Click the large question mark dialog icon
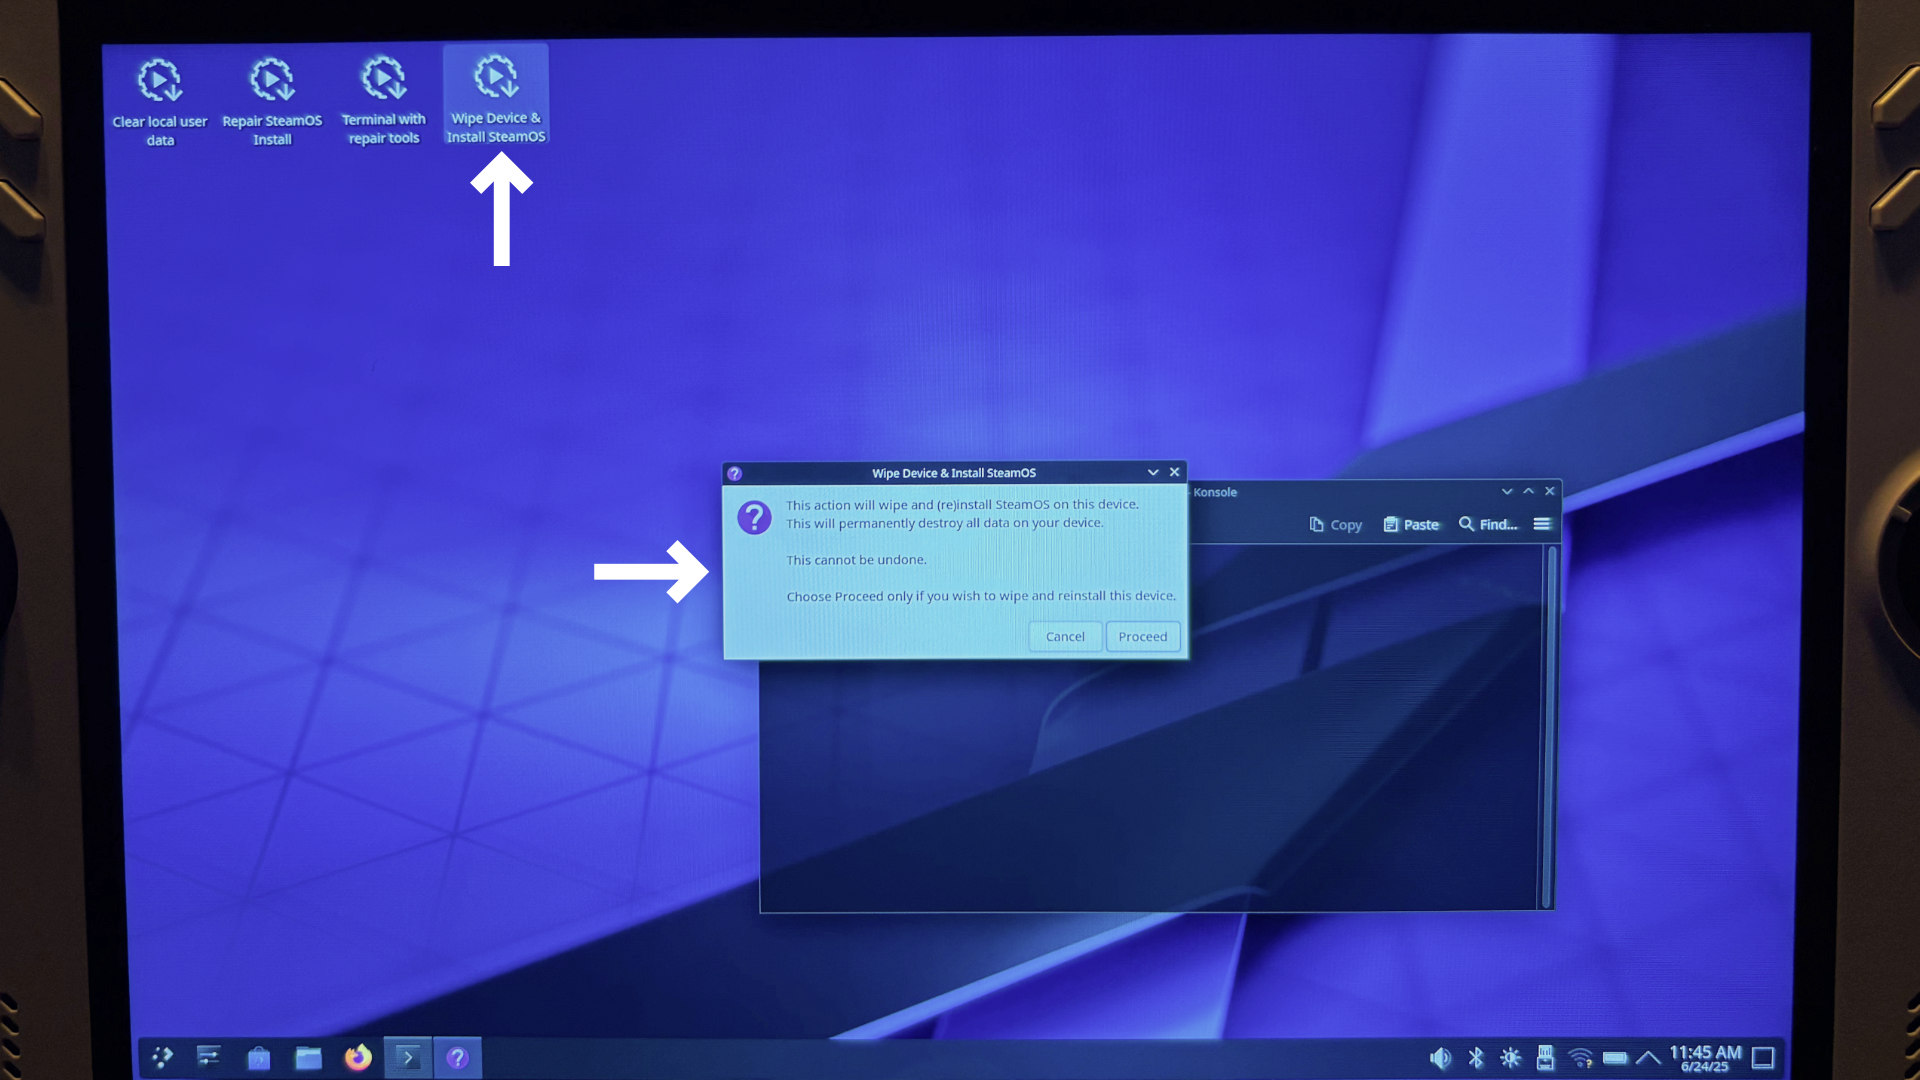1920x1080 pixels. [x=754, y=518]
